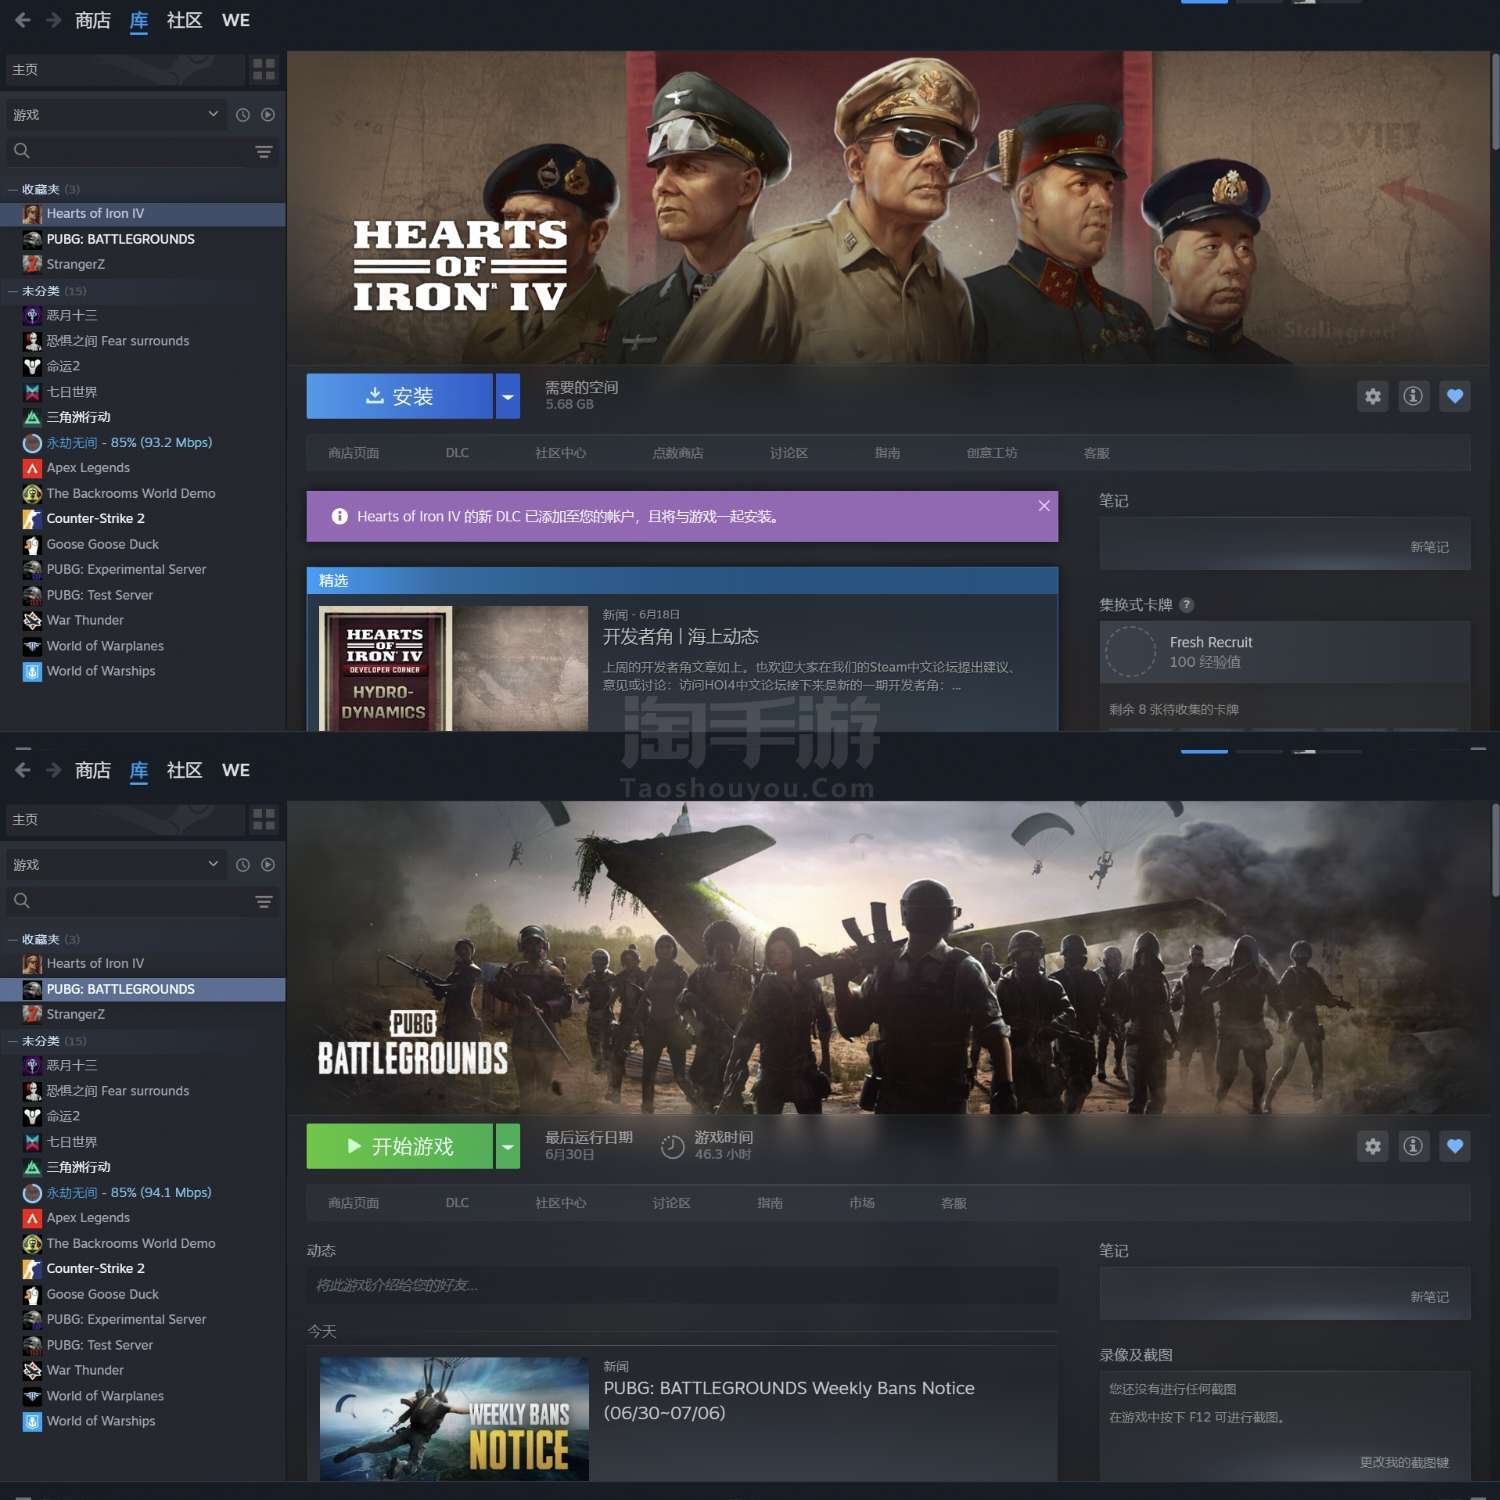Toggle recent-activity clock sort in top window sidebar
The image size is (1500, 1500).
click(243, 115)
